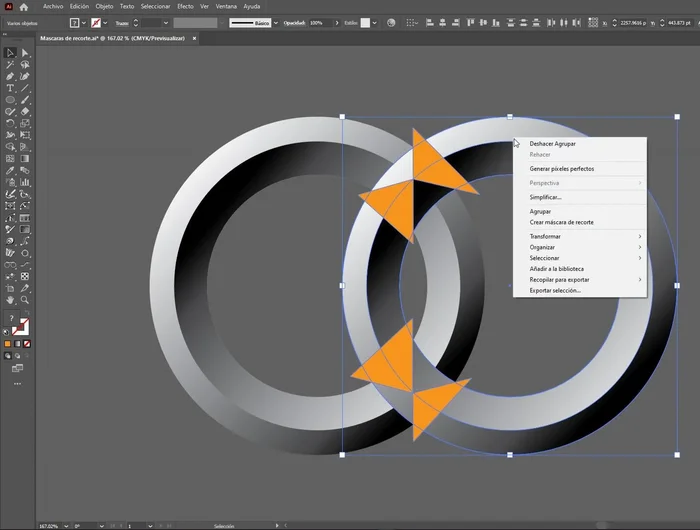Viewport: 700px width, 530px height.
Task: Choose Crear máscara de recorte
Action: point(561,222)
